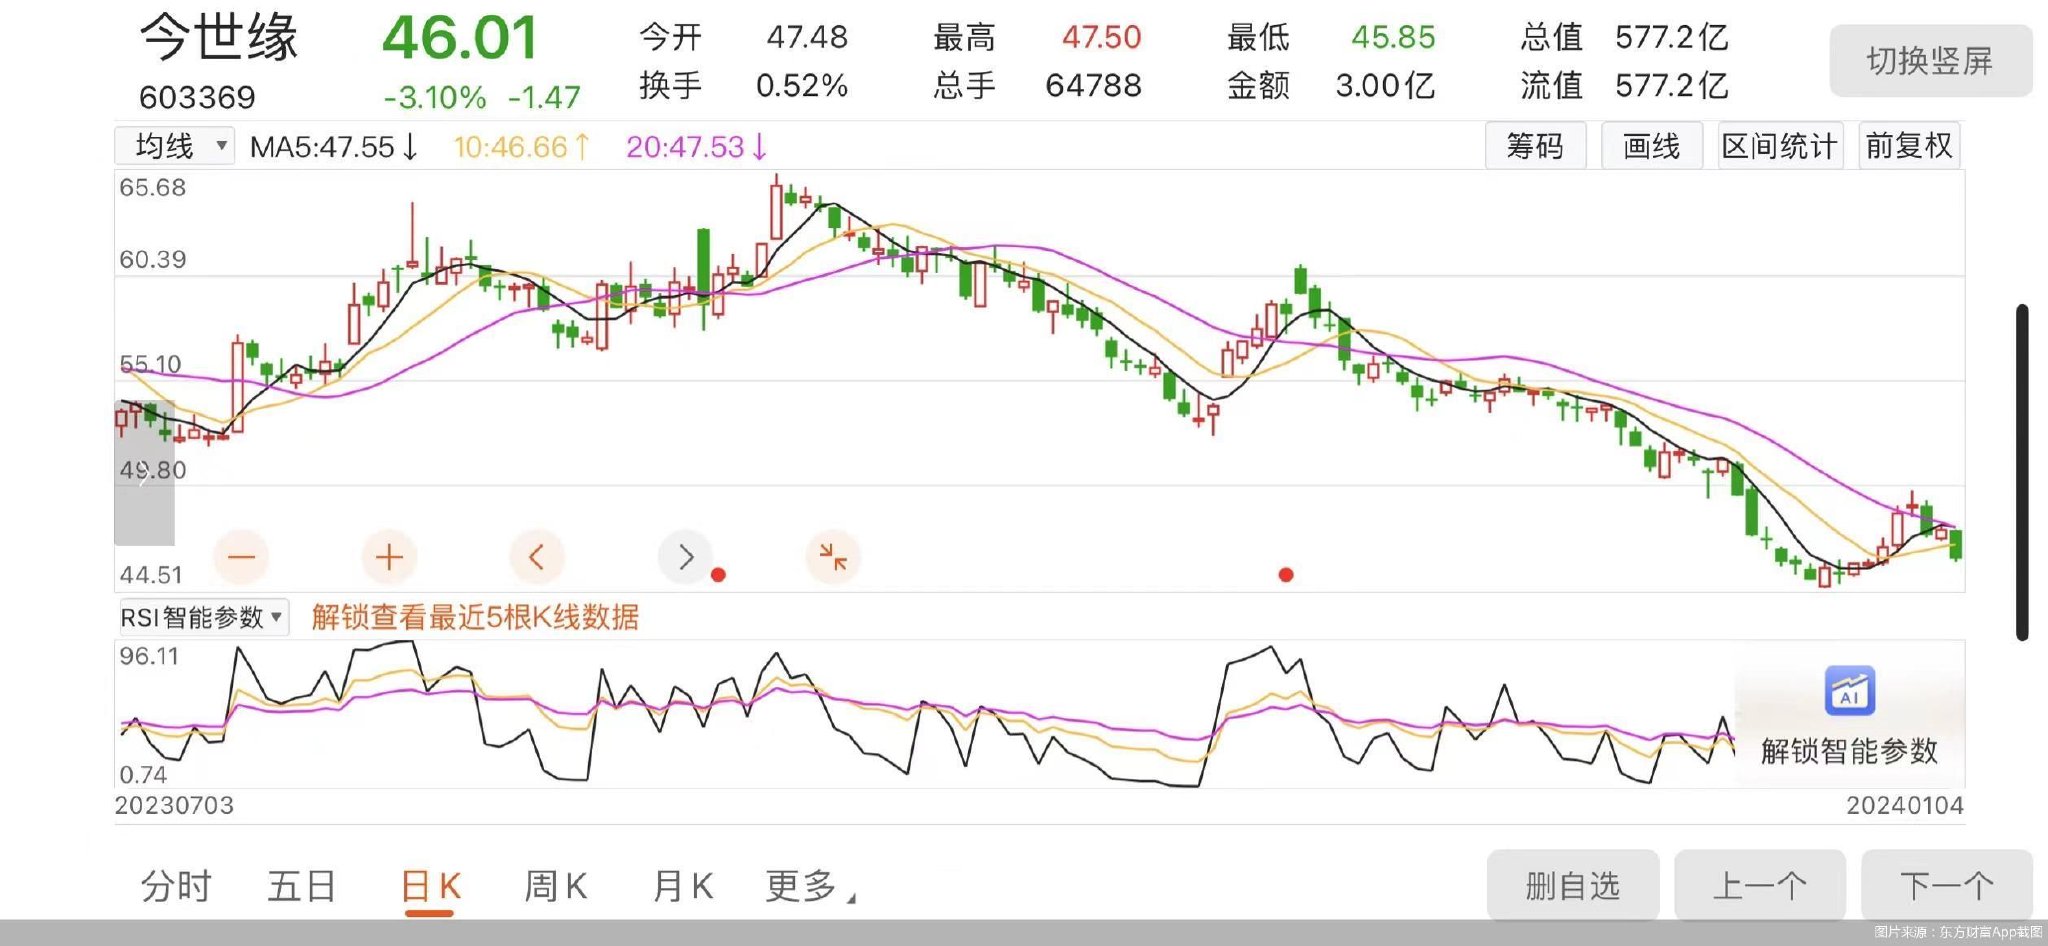
Task: Zoom in chart with plus icon
Action: 389,557
